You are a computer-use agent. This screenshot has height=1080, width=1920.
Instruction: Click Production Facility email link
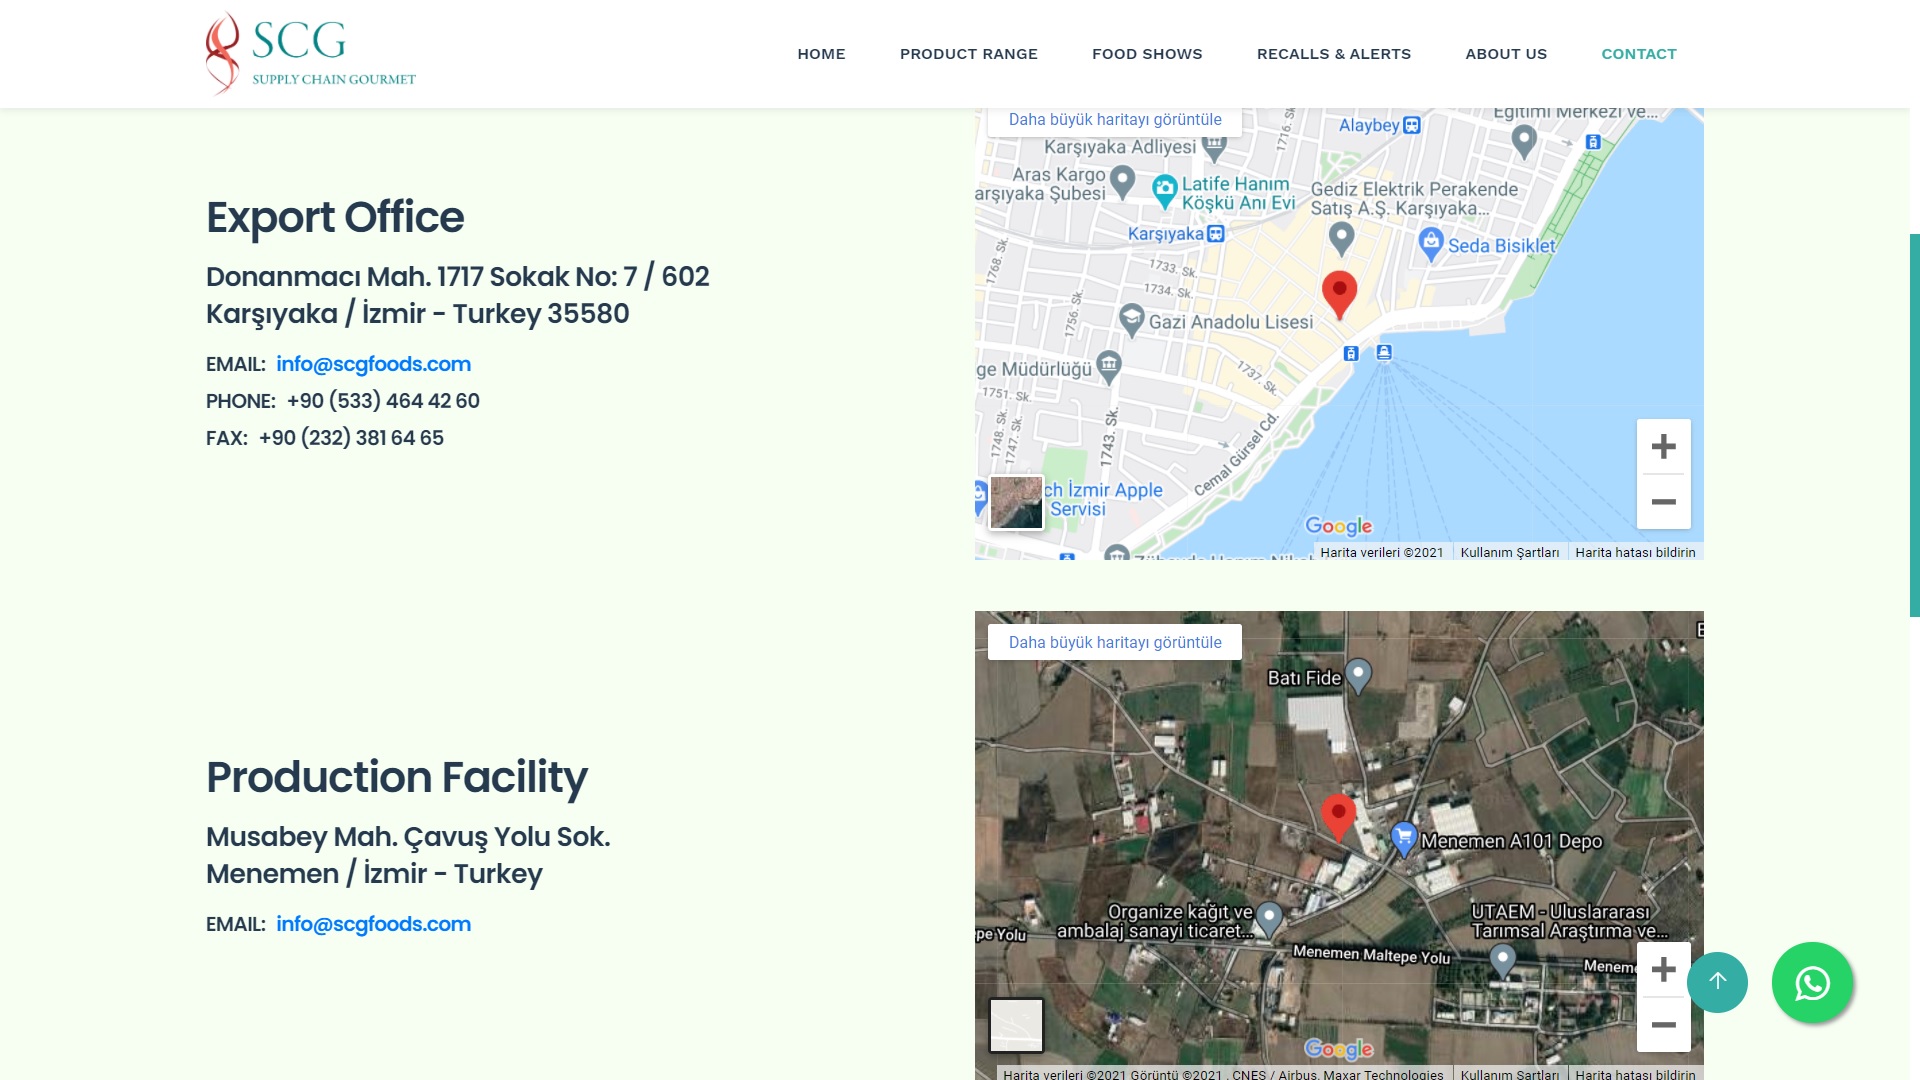coord(373,924)
